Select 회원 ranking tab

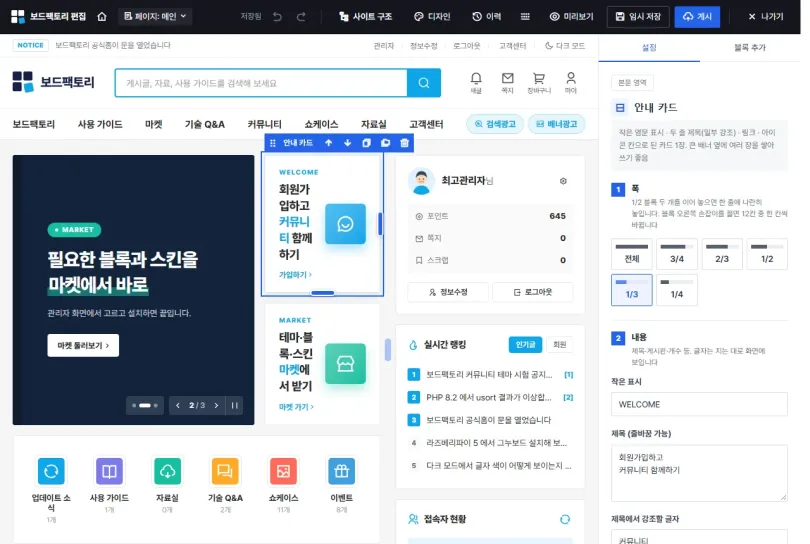tap(559, 345)
